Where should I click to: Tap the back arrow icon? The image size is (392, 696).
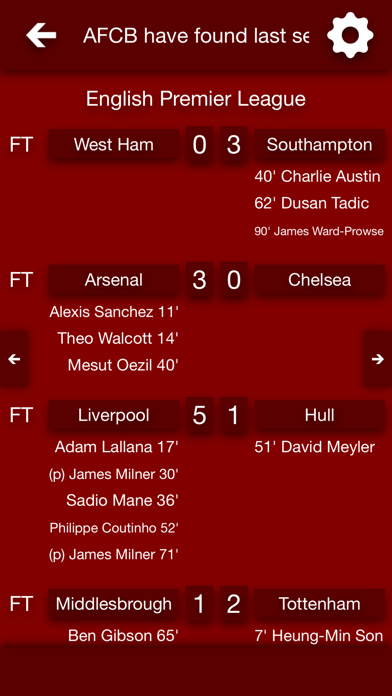(x=41, y=35)
